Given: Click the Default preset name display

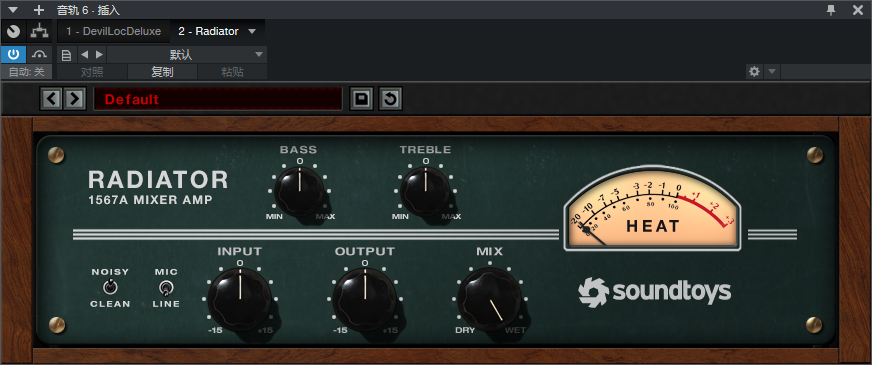Looking at the screenshot, I should tap(217, 99).
